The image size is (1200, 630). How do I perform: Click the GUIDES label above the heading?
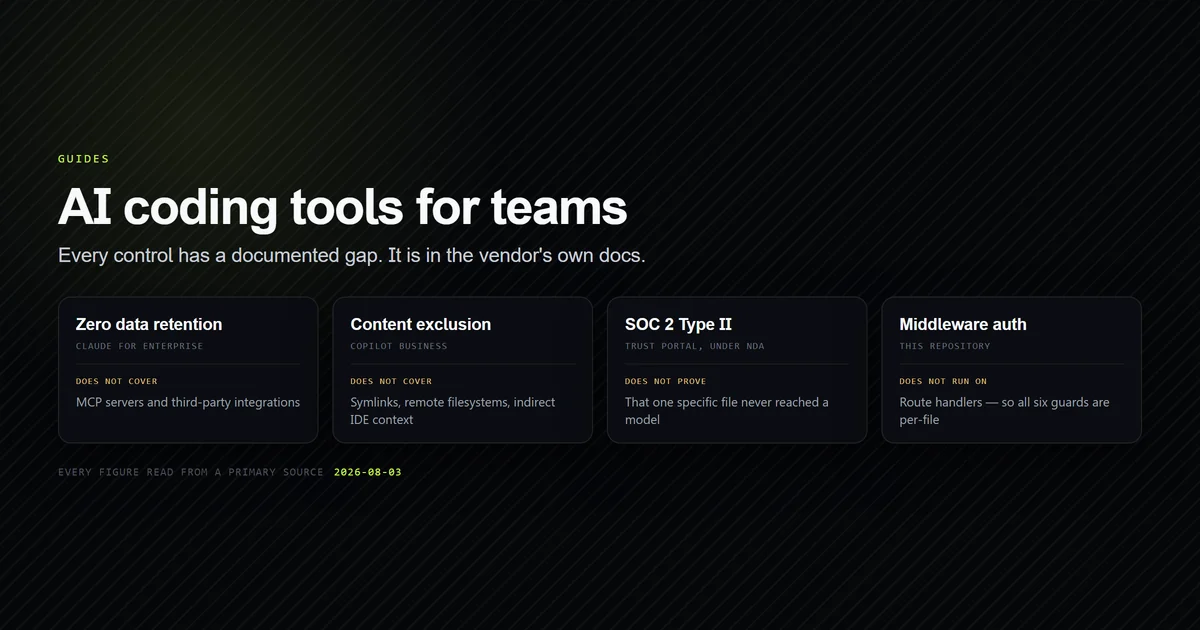click(84, 159)
